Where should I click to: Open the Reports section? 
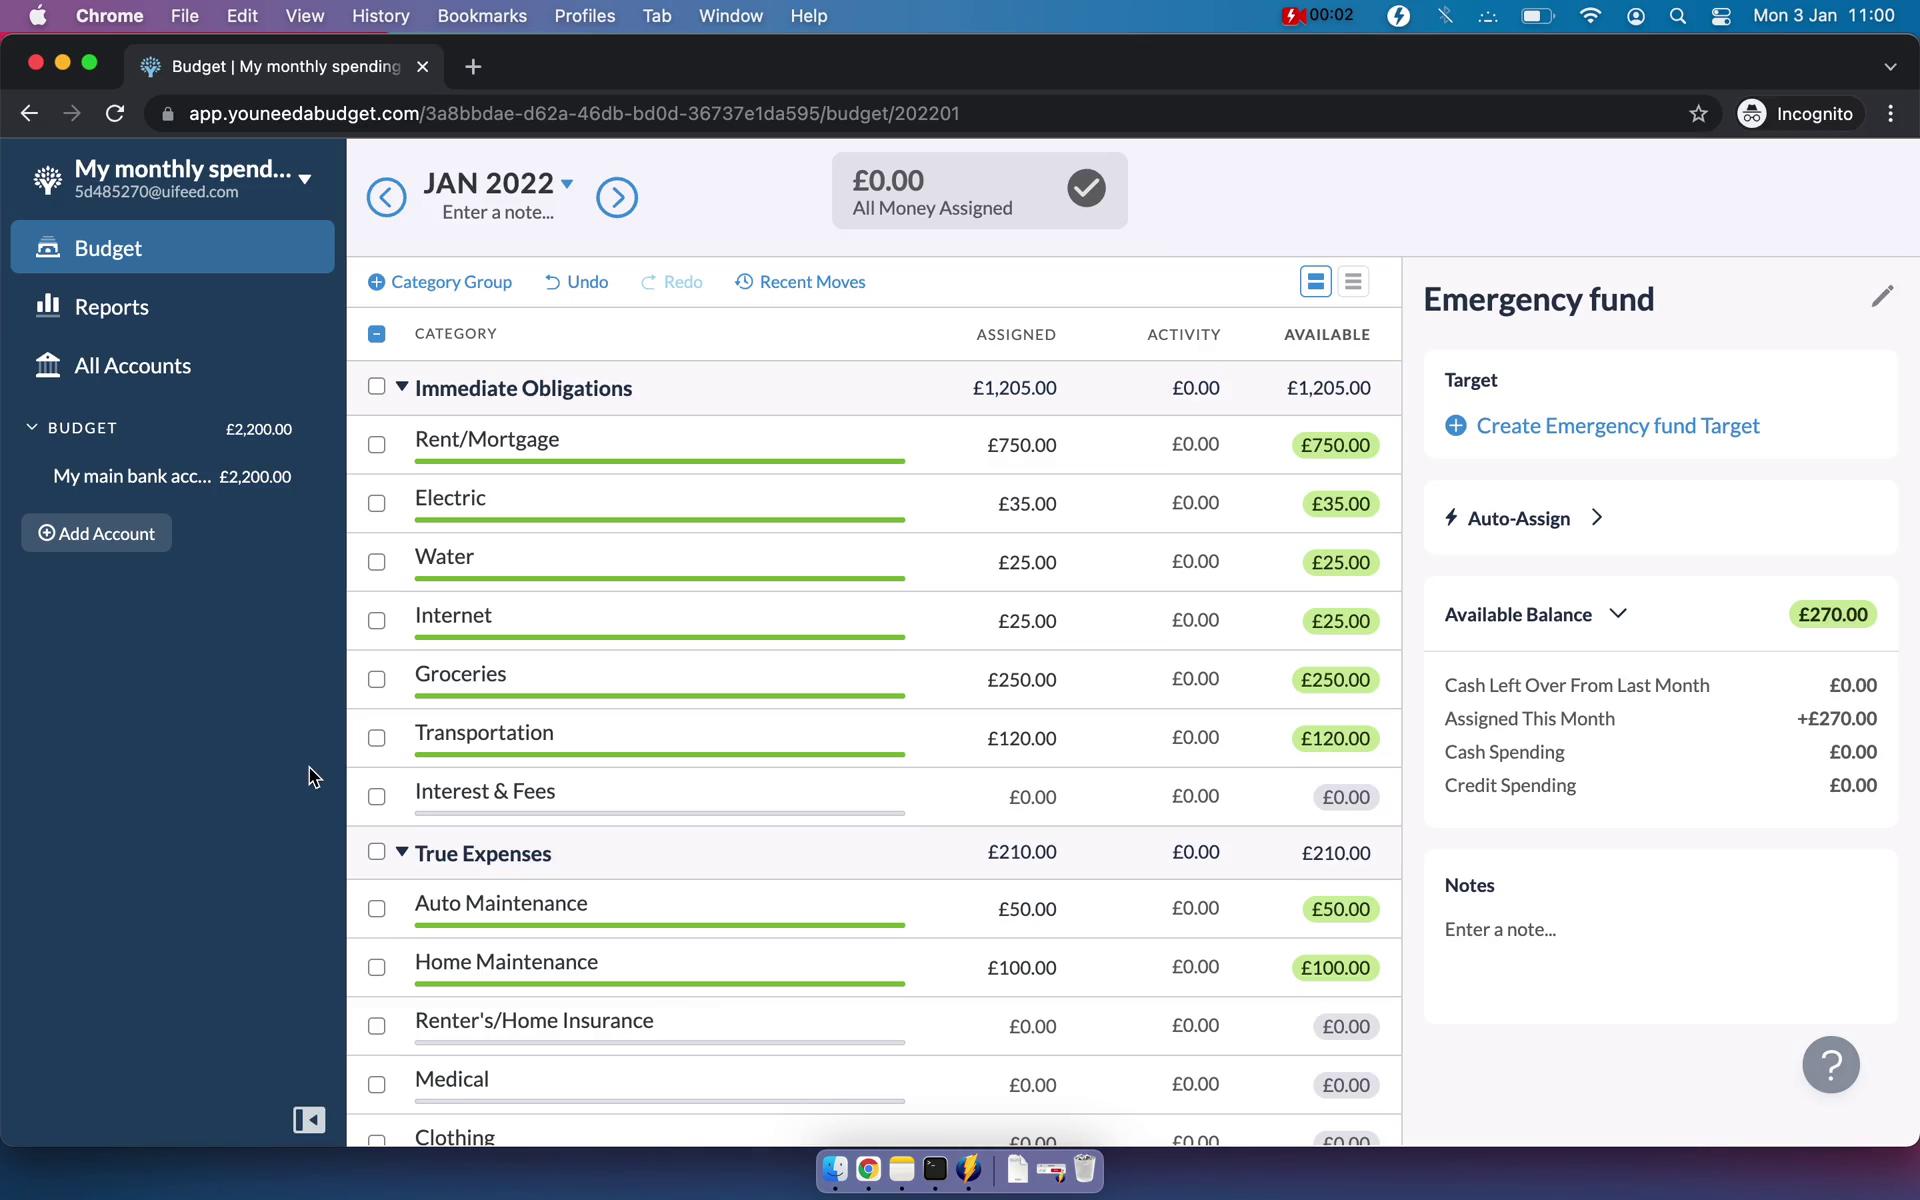pyautogui.click(x=111, y=307)
